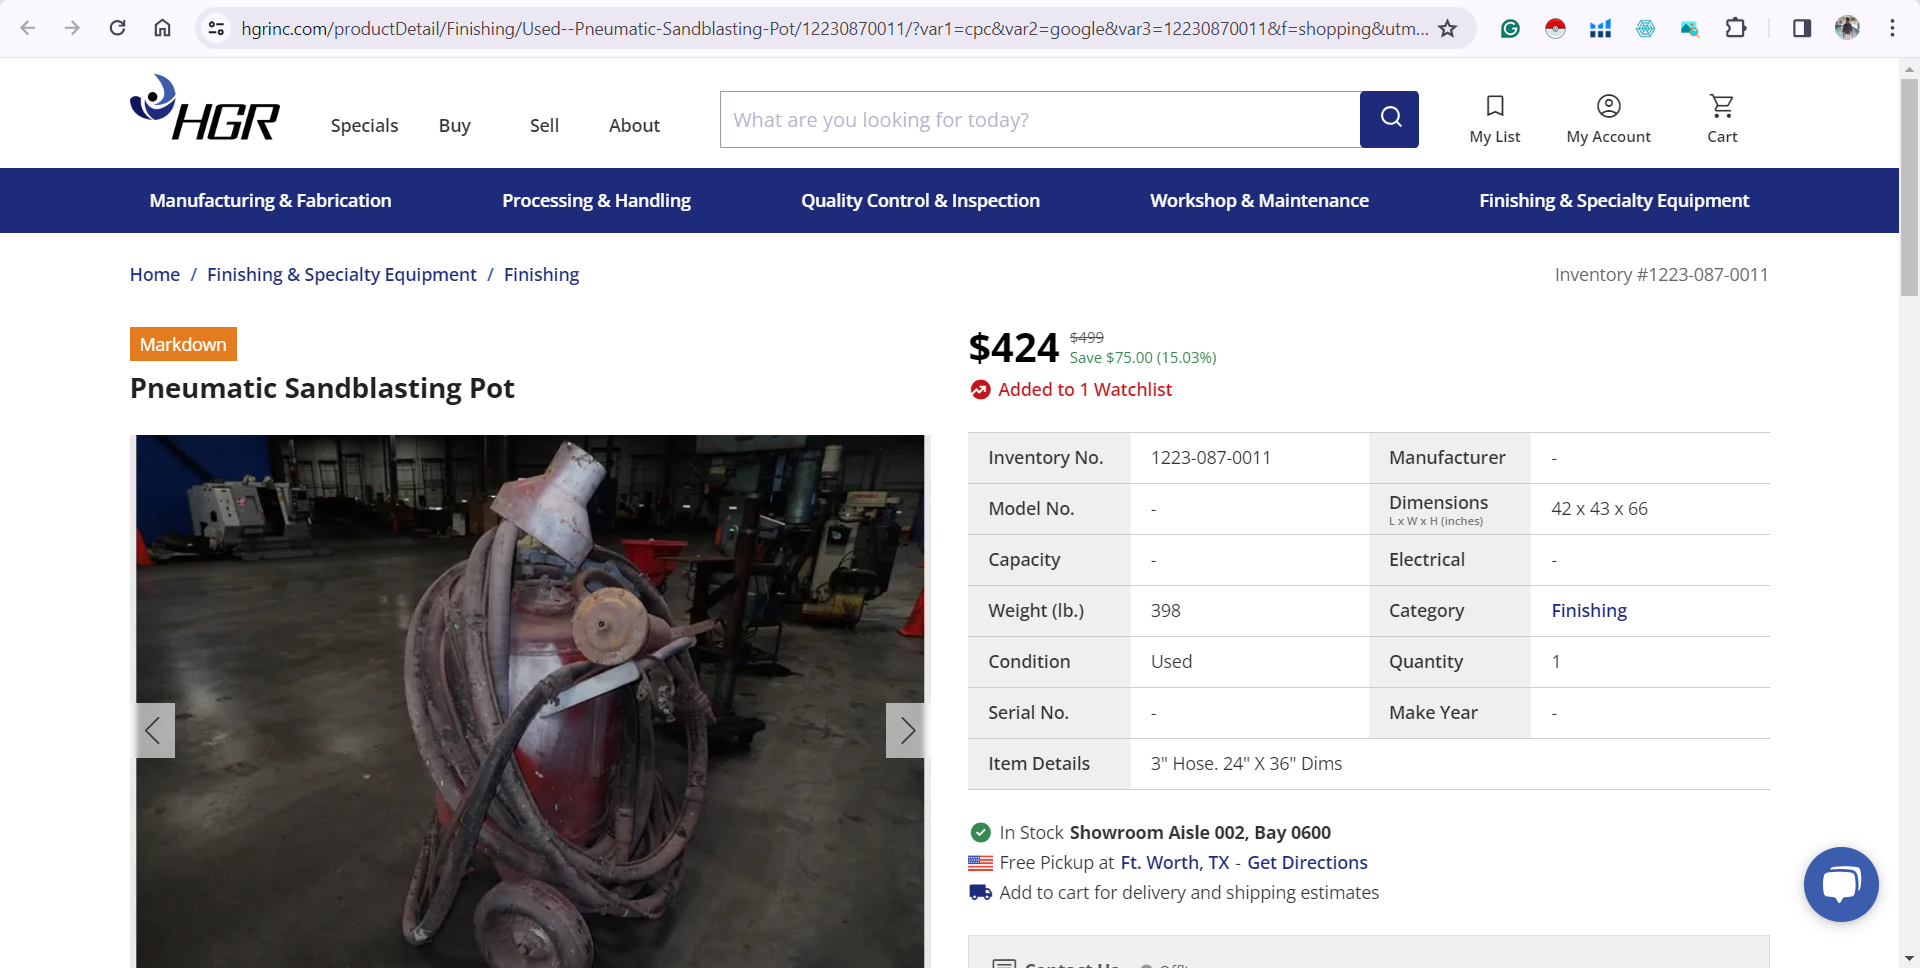
Task: Click the Ft. Worth, TX link
Action: click(1174, 862)
